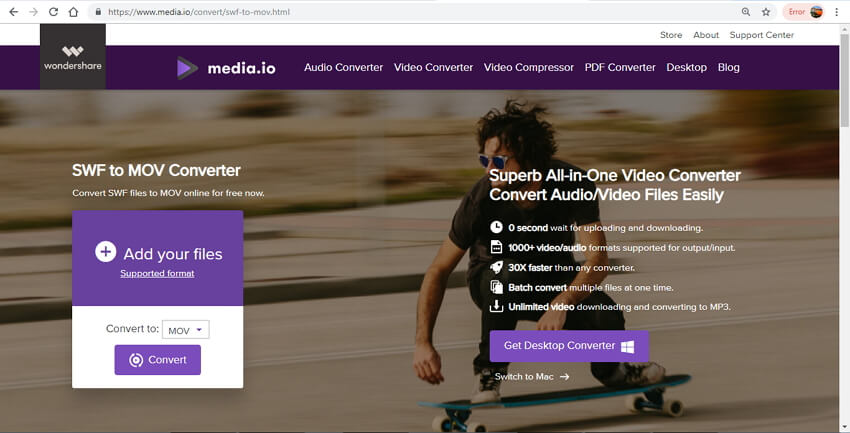
Task: Click the clock icon beside 0 second wait
Action: pos(497,227)
